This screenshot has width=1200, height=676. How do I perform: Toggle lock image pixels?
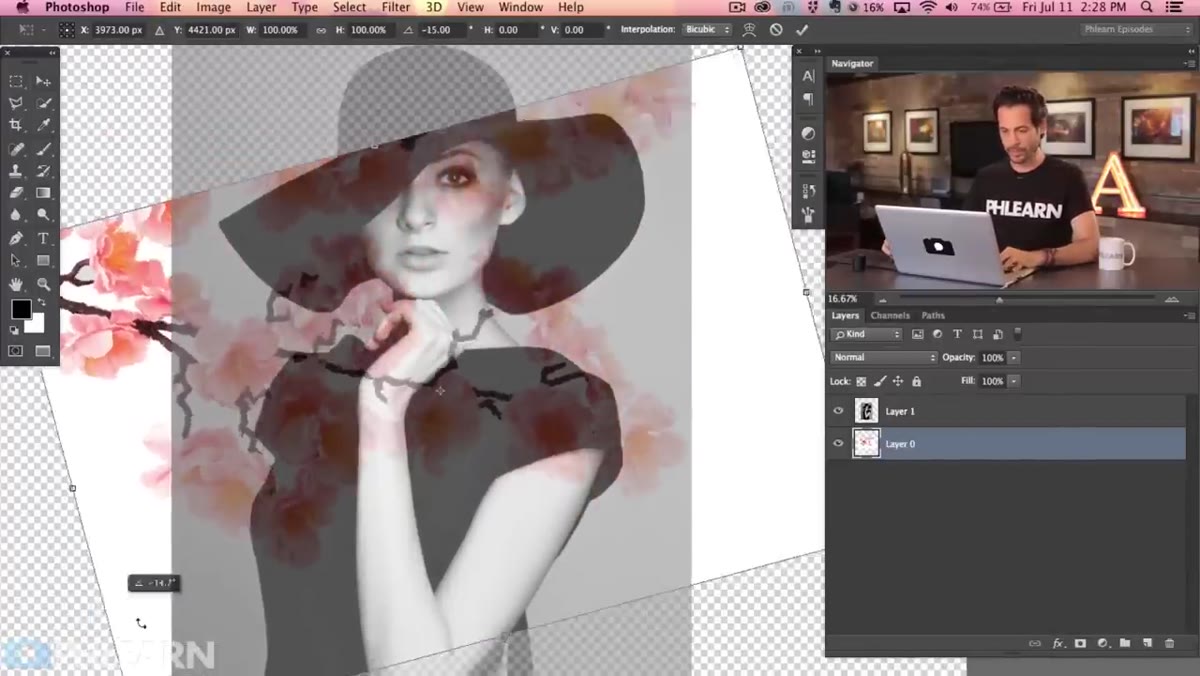(880, 381)
